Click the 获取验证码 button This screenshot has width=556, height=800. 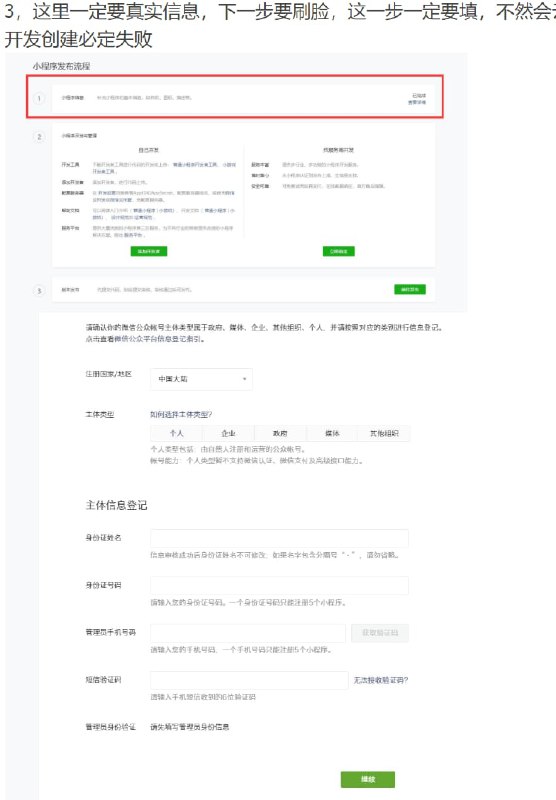click(380, 633)
